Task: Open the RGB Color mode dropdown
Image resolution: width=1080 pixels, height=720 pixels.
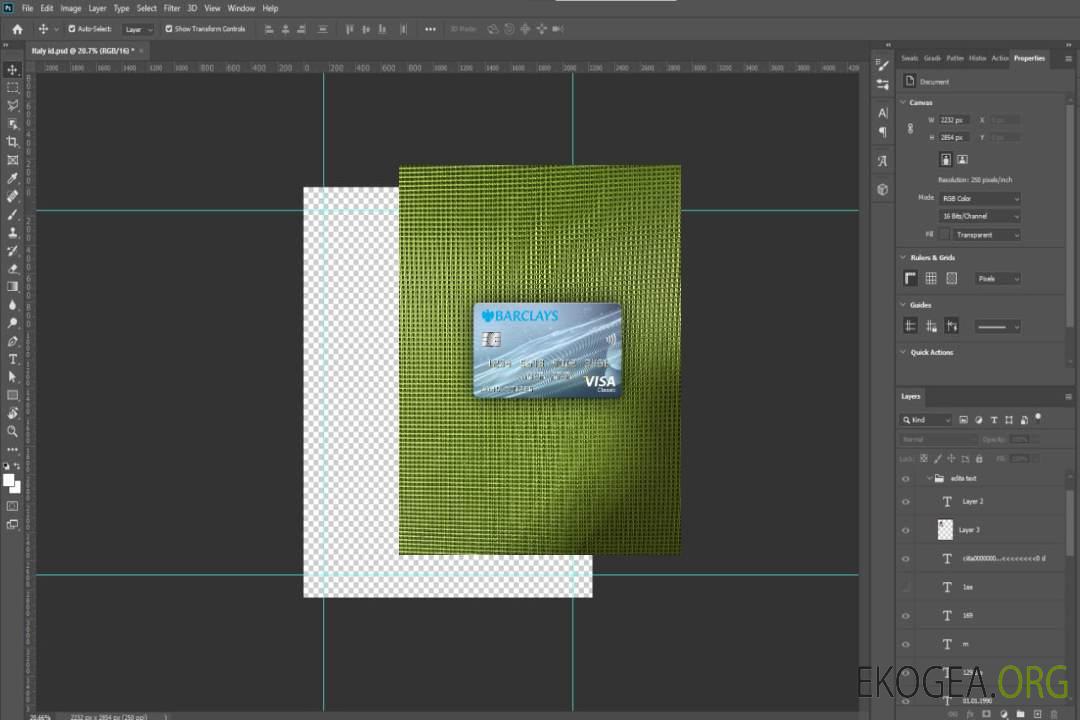Action: pyautogui.click(x=979, y=199)
